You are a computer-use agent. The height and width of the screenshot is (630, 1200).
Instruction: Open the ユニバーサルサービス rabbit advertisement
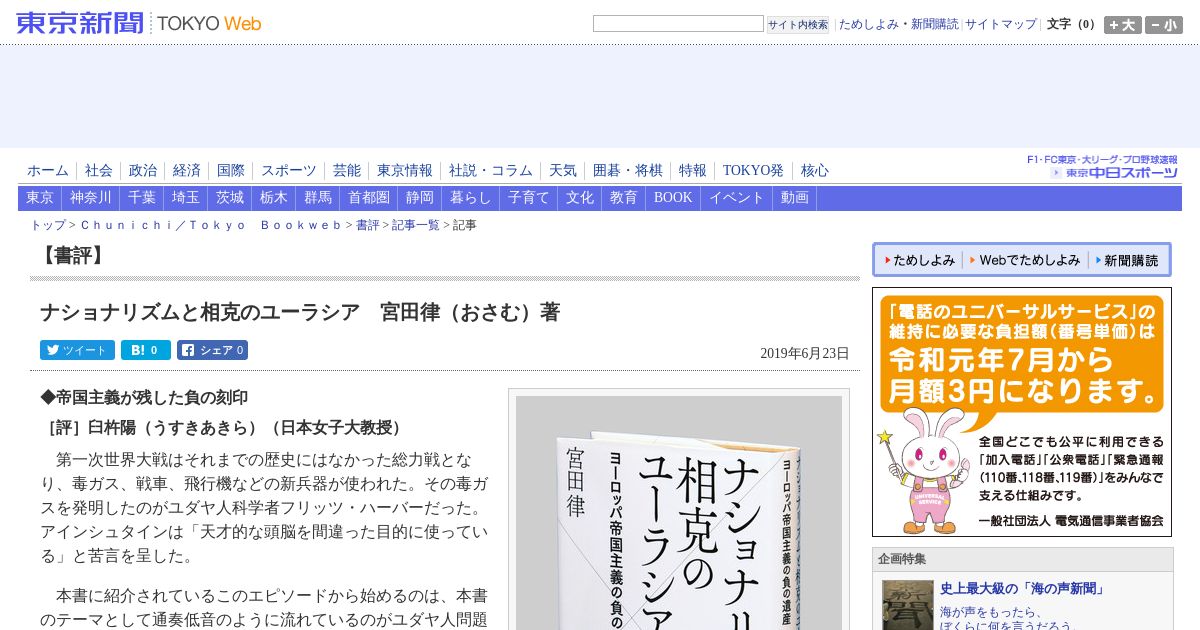pos(1022,412)
